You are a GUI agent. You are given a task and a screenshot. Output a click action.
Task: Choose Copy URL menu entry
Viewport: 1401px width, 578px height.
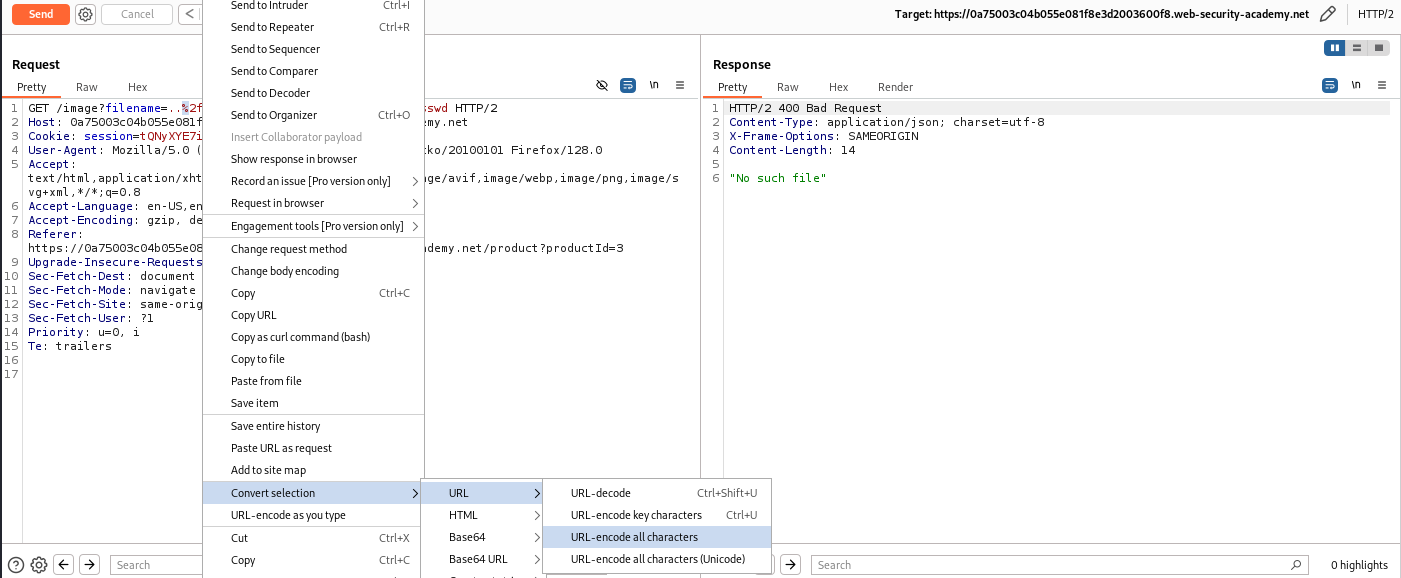(x=313, y=315)
